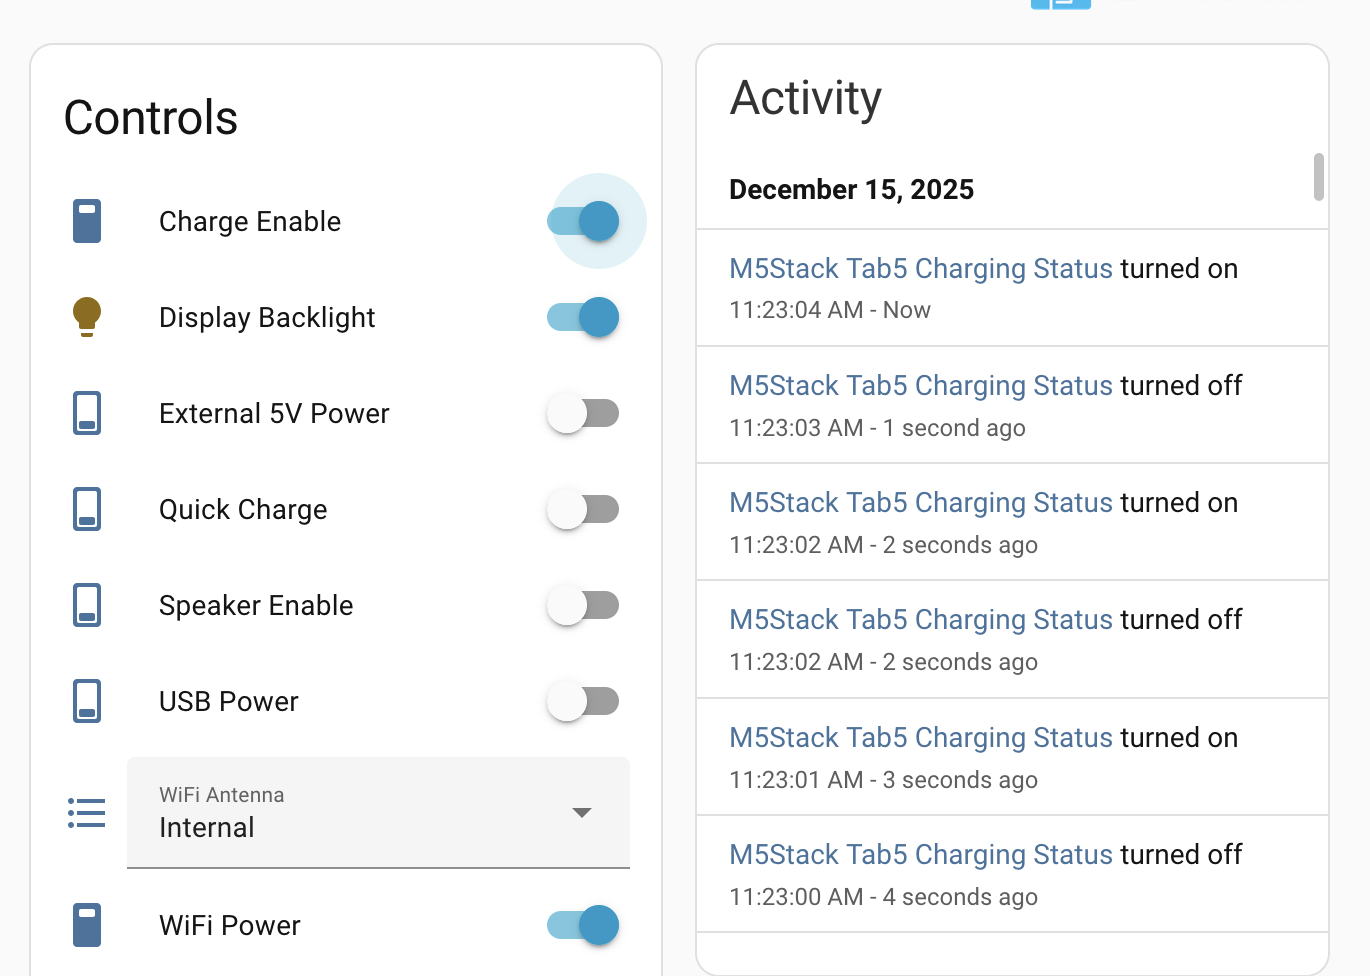Click the Display Backlight lightbulb icon
Viewport: 1370px width, 976px height.
(x=87, y=317)
